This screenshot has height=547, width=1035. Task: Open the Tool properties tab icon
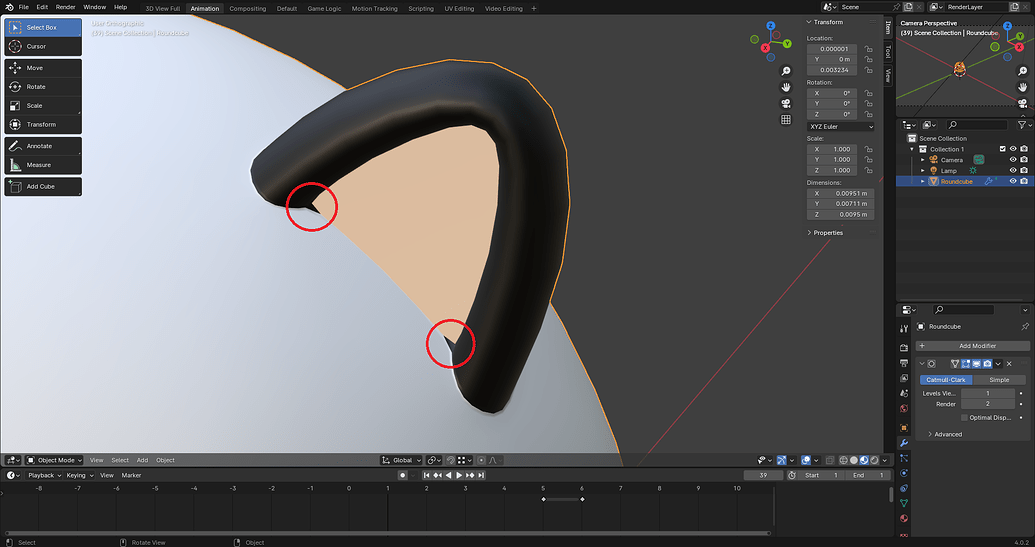pyautogui.click(x=904, y=328)
